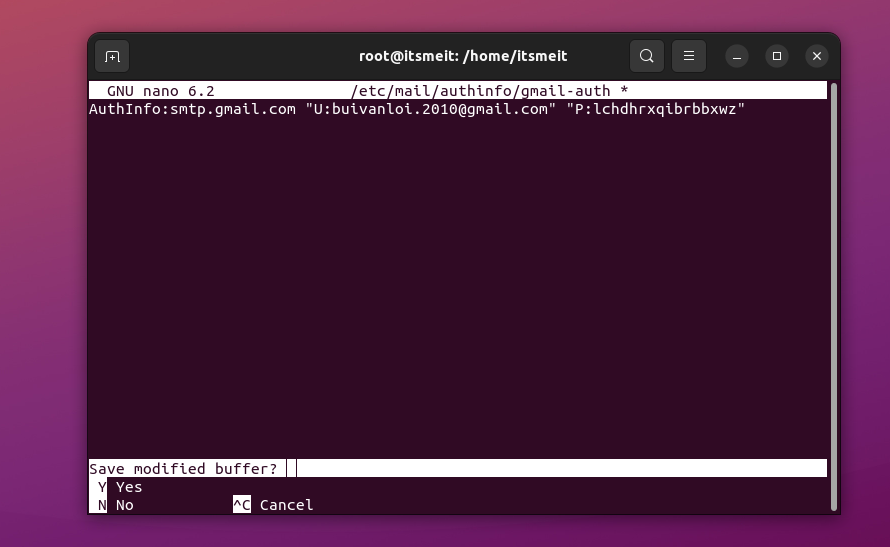The image size is (890, 547).
Task: Click the ^C shortcut key label
Action: [242, 505]
